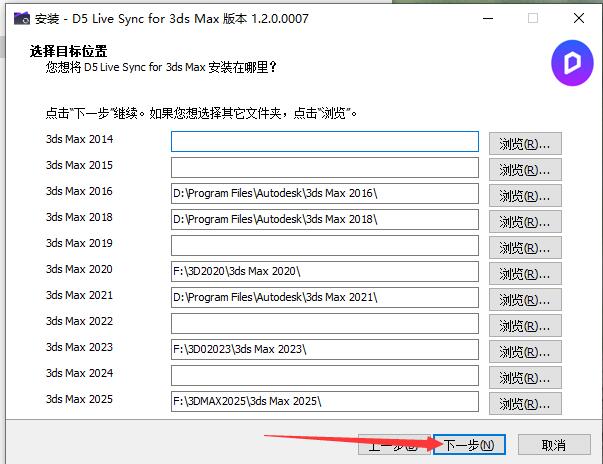Click the 3ds Max 2025 label

79,399
